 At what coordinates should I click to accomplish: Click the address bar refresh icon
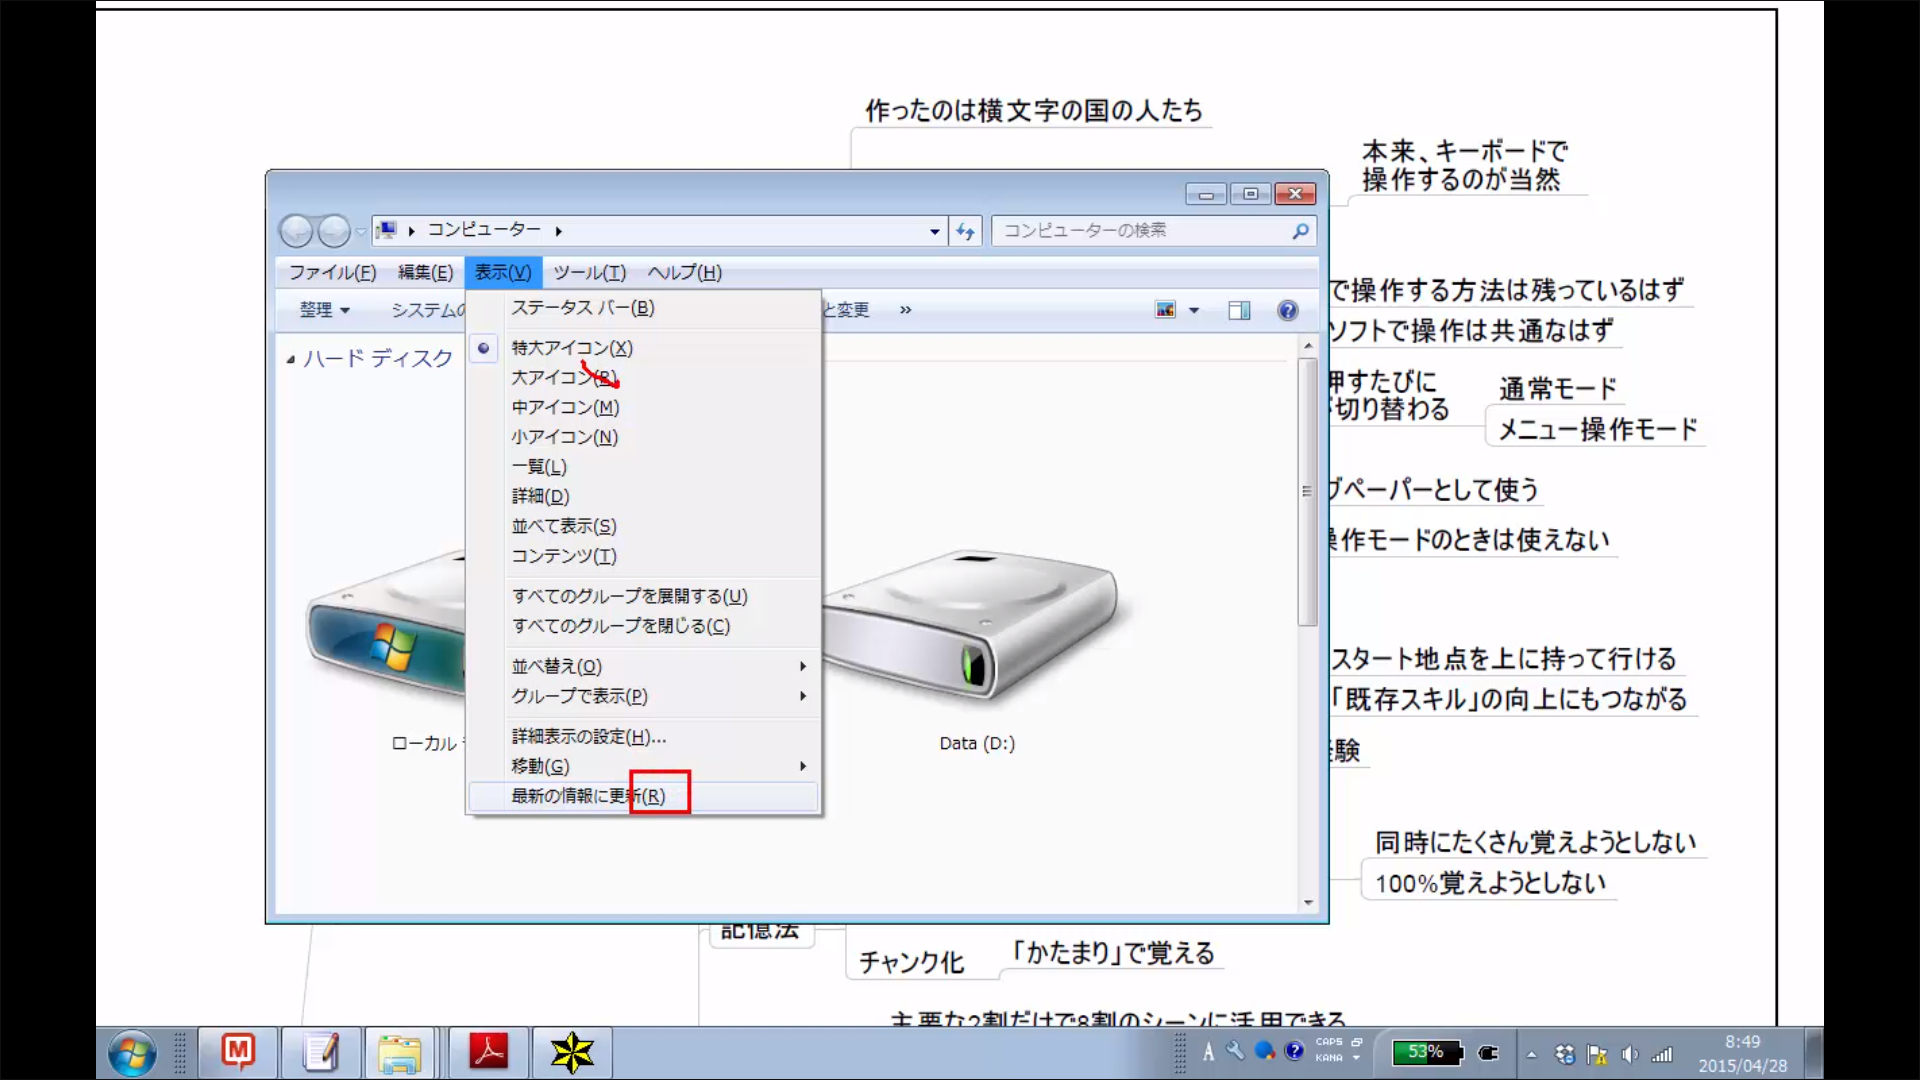(965, 231)
